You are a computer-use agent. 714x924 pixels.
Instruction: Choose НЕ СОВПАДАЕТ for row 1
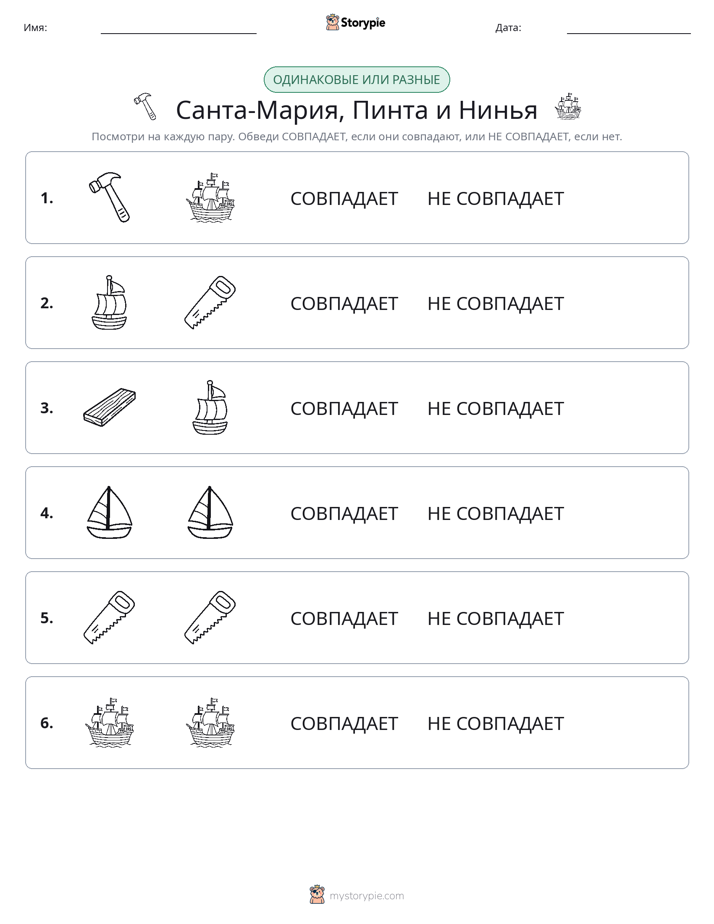pyautogui.click(x=495, y=199)
